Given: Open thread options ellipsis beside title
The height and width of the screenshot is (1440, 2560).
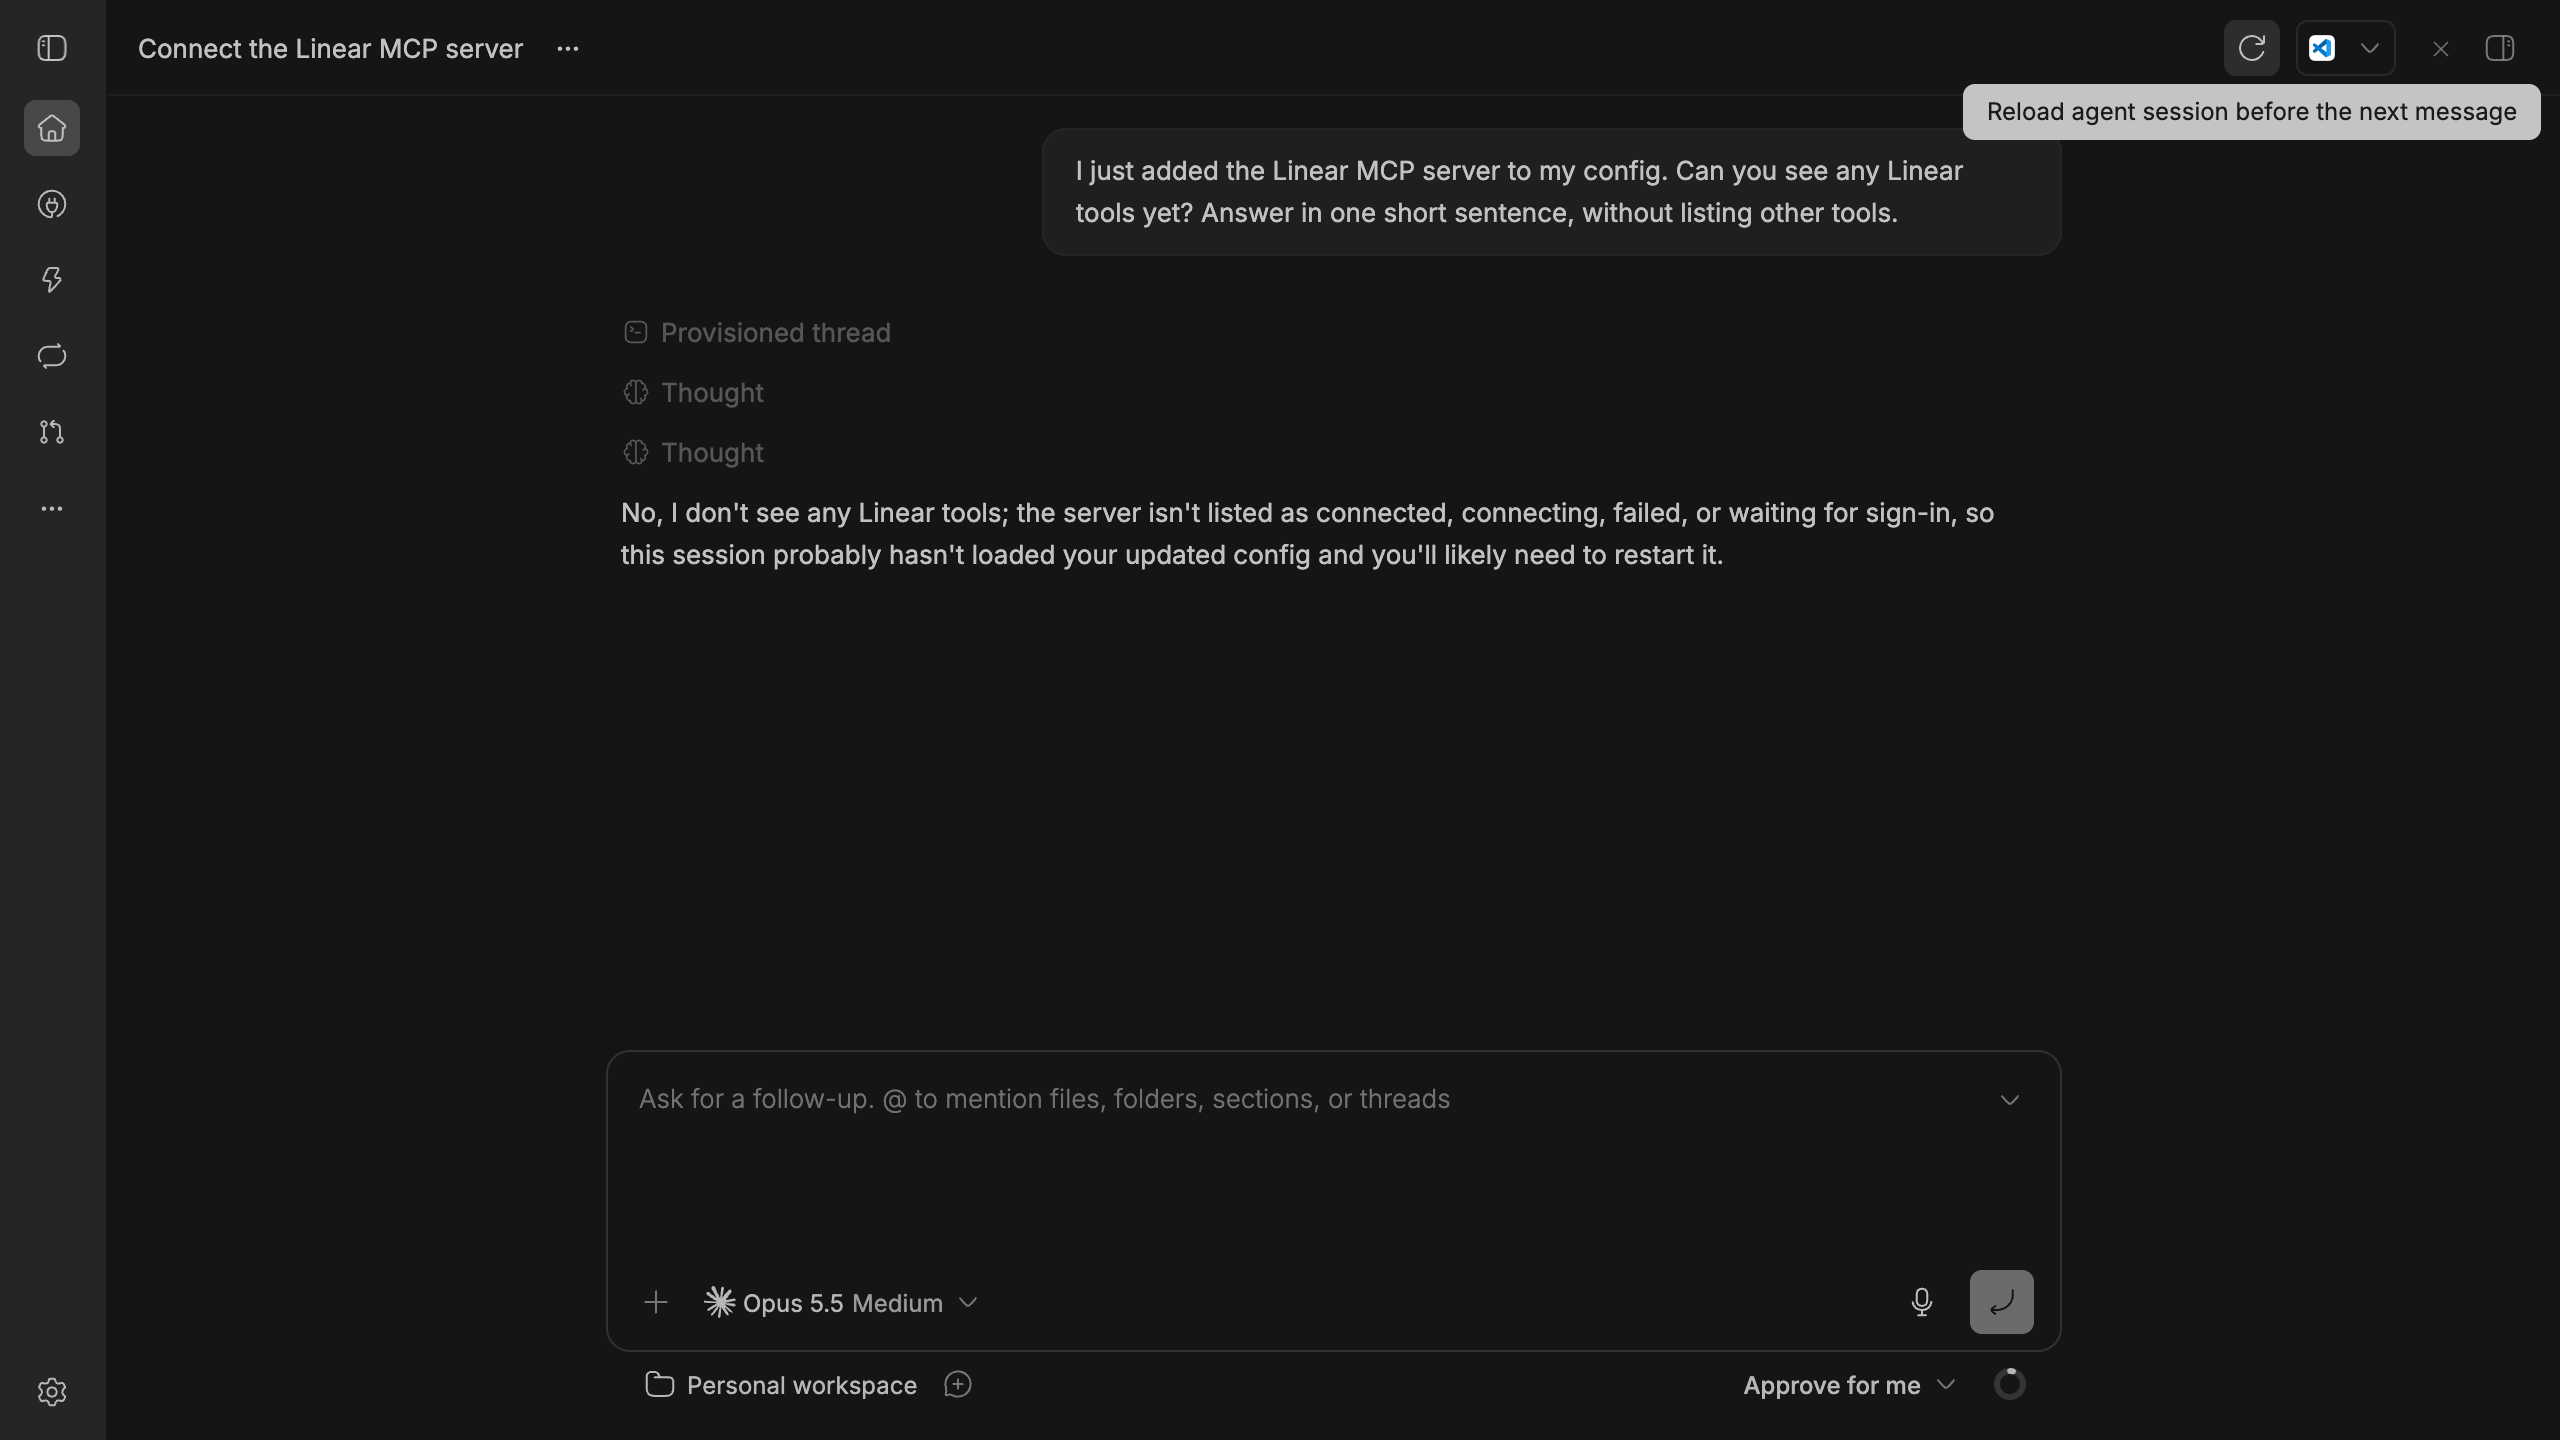Looking at the screenshot, I should 568,49.
